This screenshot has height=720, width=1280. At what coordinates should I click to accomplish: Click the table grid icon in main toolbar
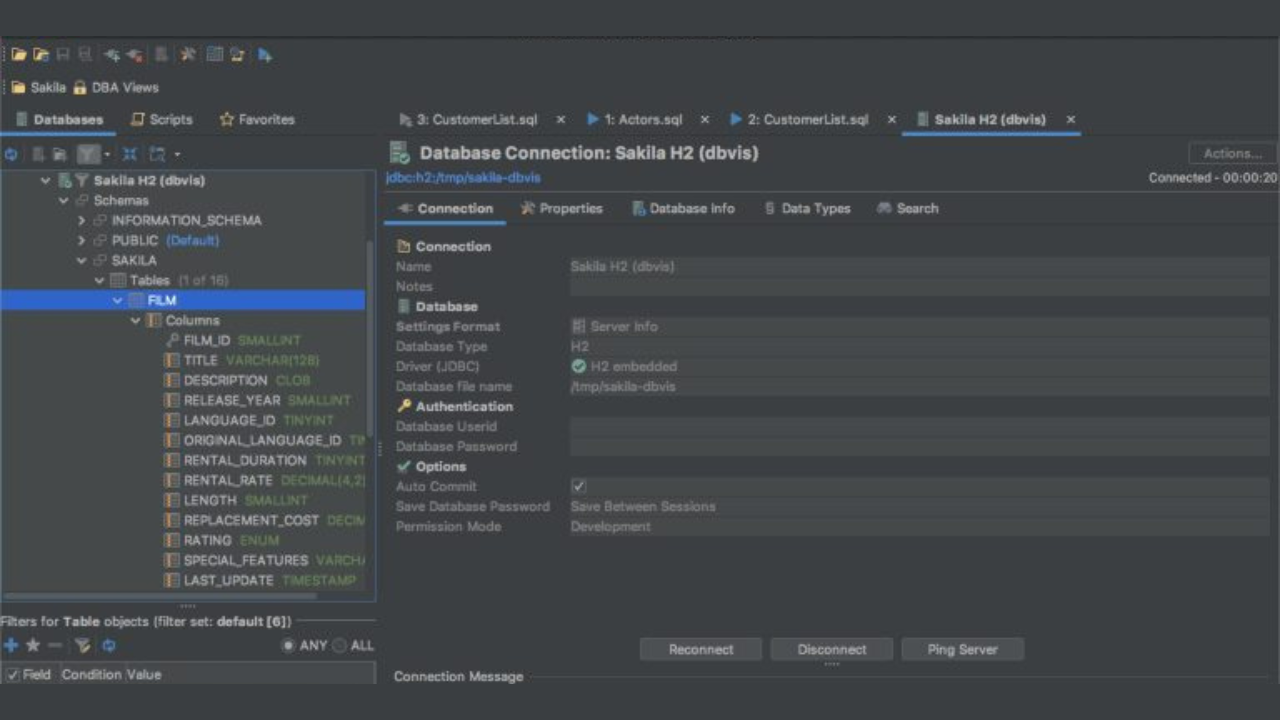tap(214, 55)
